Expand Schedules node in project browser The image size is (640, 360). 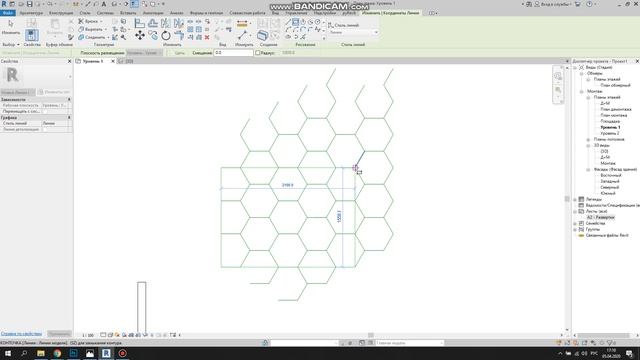click(575, 205)
